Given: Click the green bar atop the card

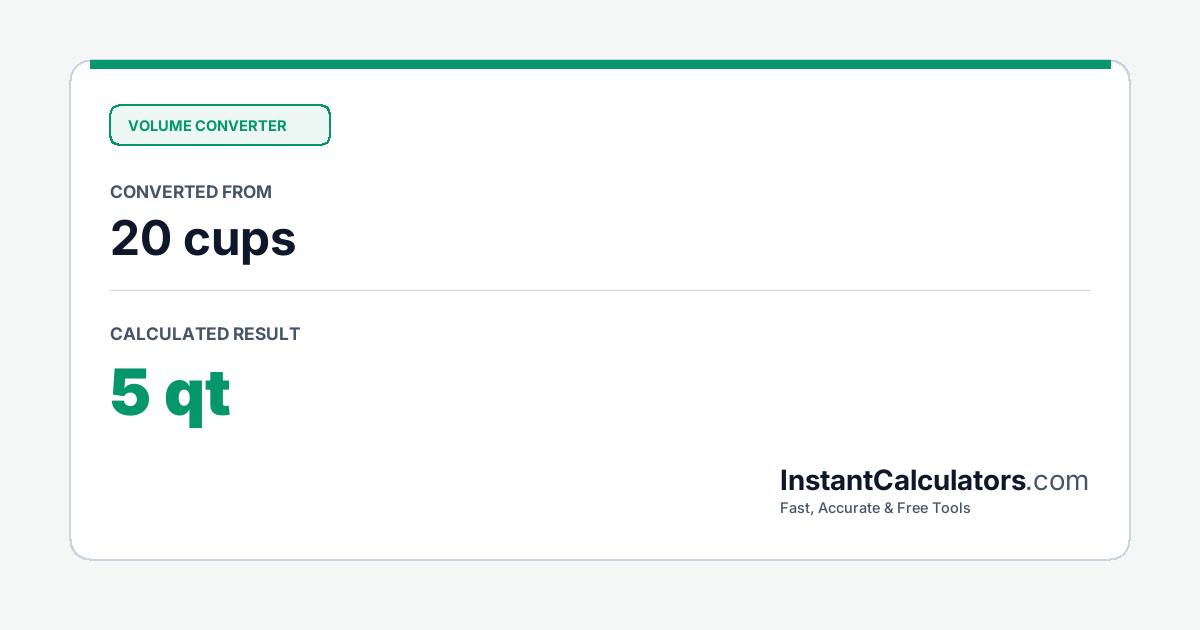Looking at the screenshot, I should [x=600, y=64].
